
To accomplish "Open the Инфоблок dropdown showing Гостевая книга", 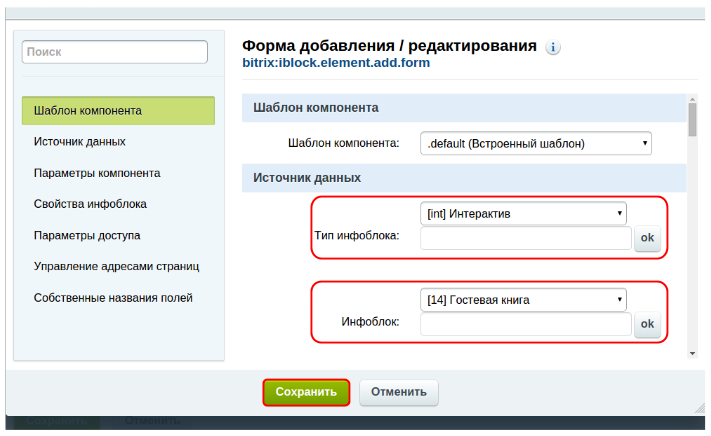I will click(522, 299).
